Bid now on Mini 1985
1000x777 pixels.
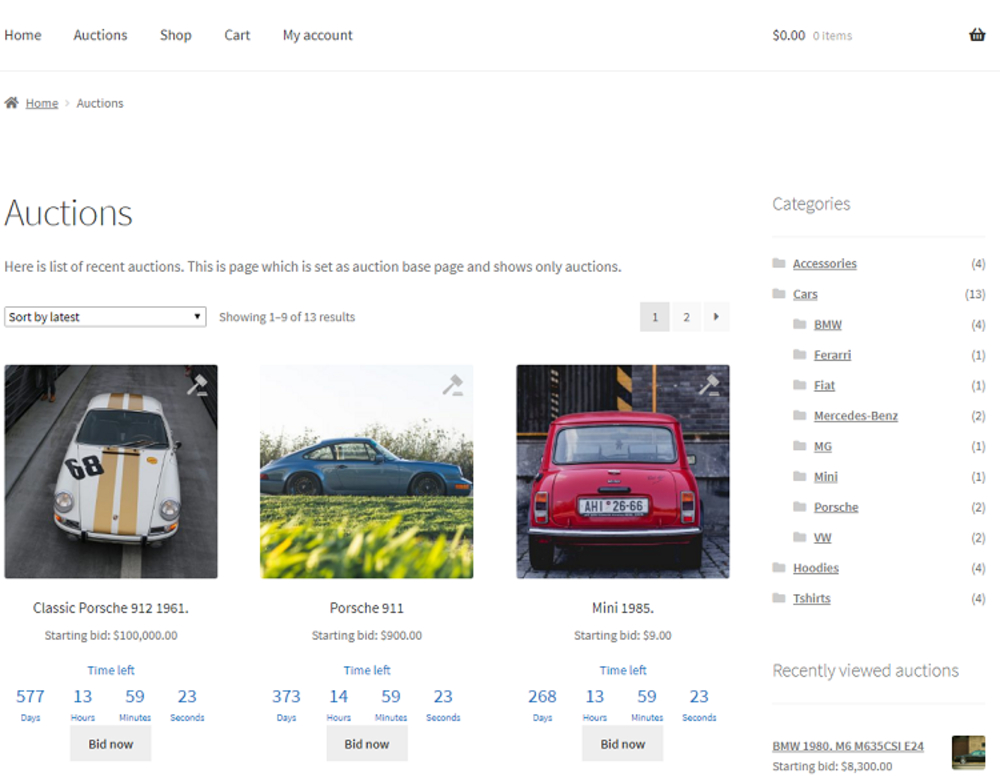[622, 744]
